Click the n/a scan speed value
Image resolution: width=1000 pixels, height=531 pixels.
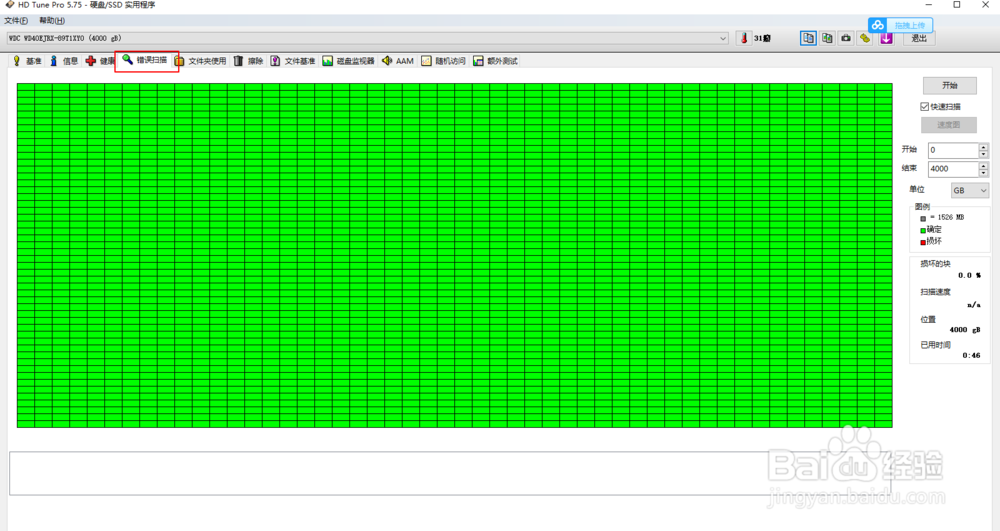(x=974, y=305)
